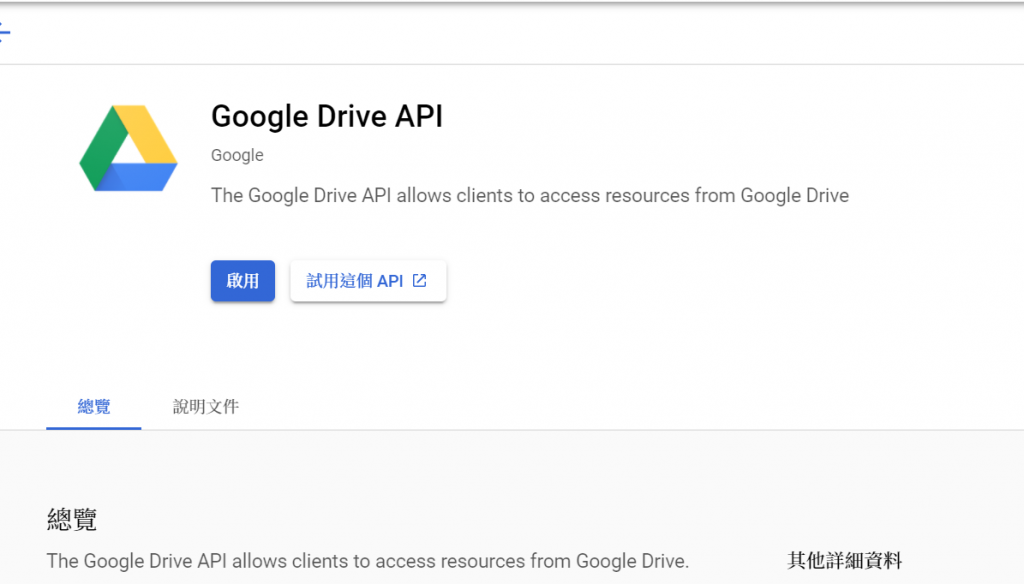Viewport: 1024px width, 584px height.
Task: Click the Google Drive triangle logo
Action: (x=128, y=148)
